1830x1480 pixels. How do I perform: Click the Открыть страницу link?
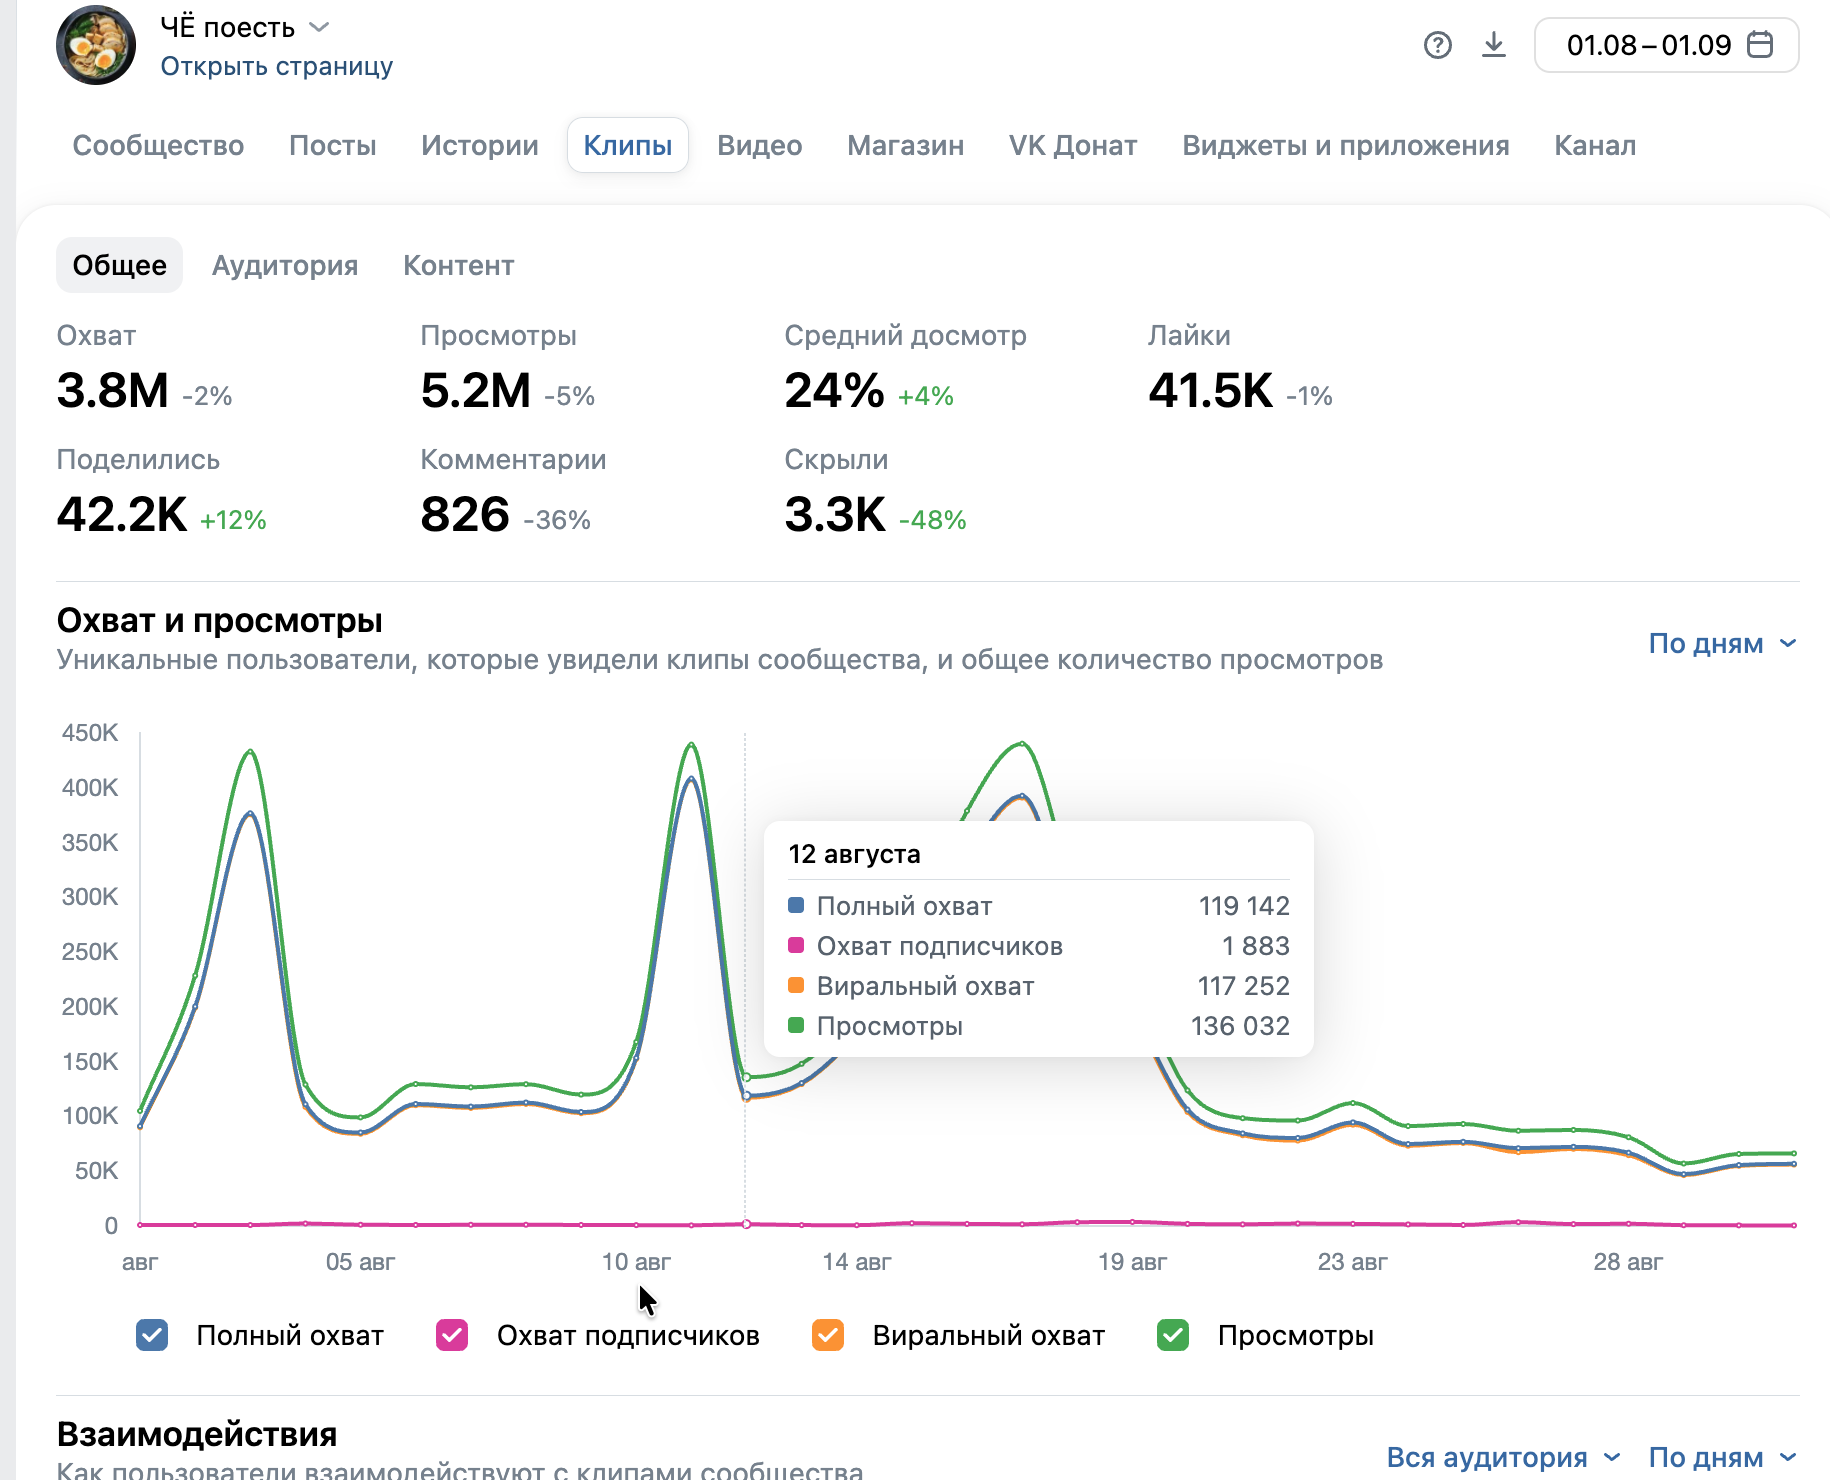point(277,66)
